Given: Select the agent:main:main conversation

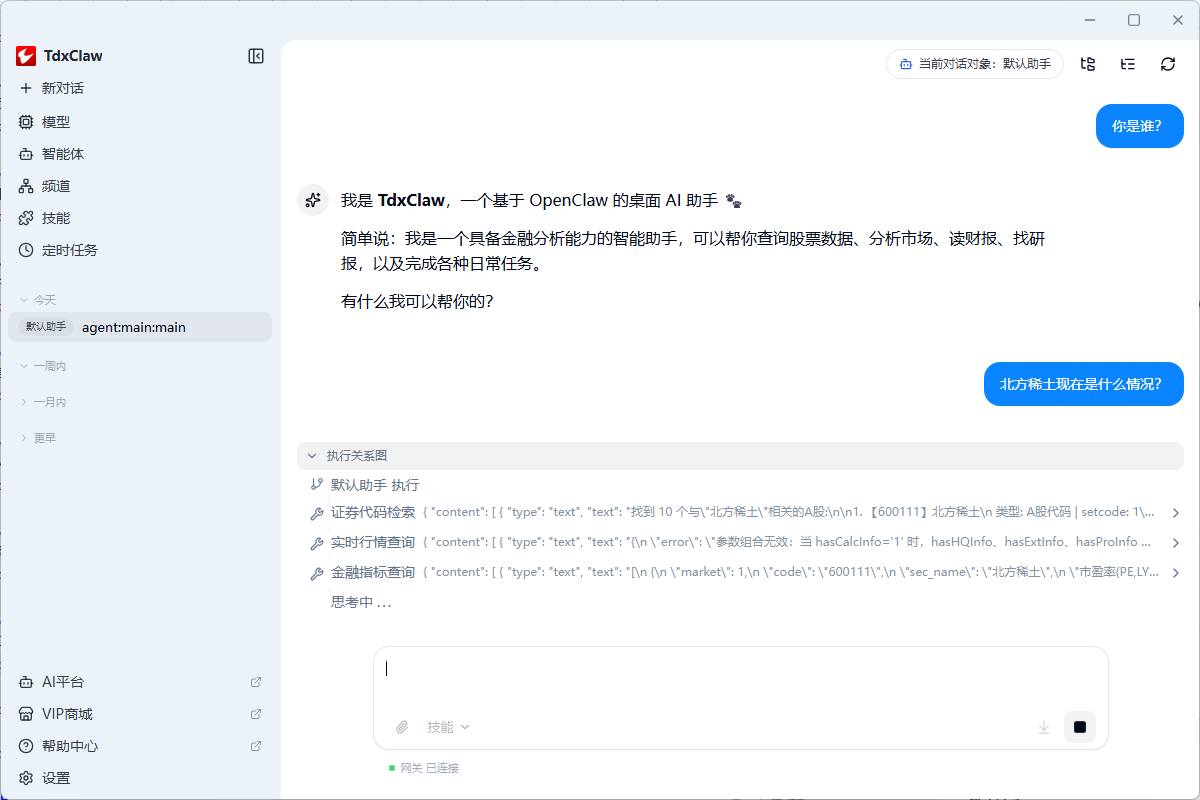Looking at the screenshot, I should click(140, 327).
